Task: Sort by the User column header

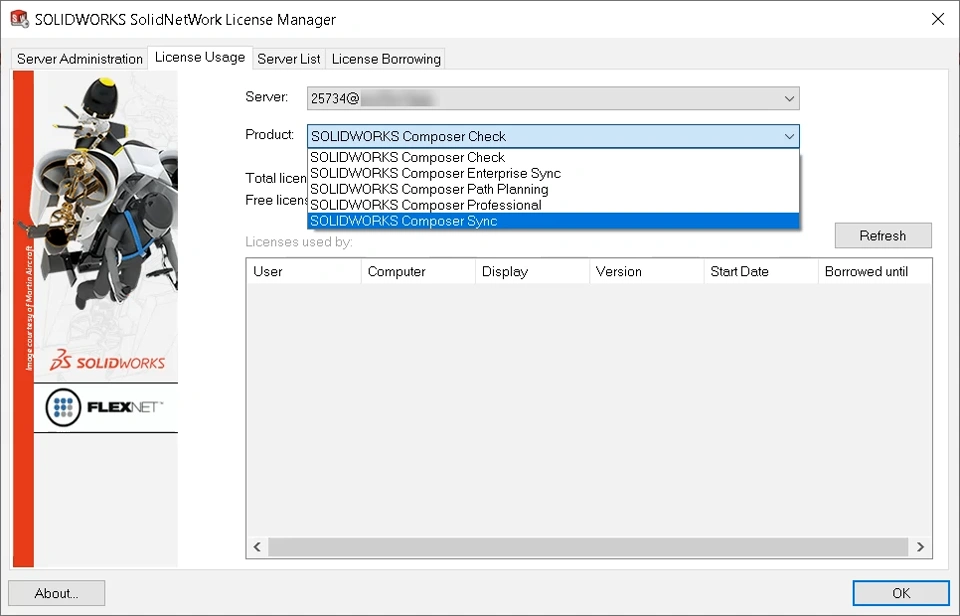Action: (x=303, y=271)
